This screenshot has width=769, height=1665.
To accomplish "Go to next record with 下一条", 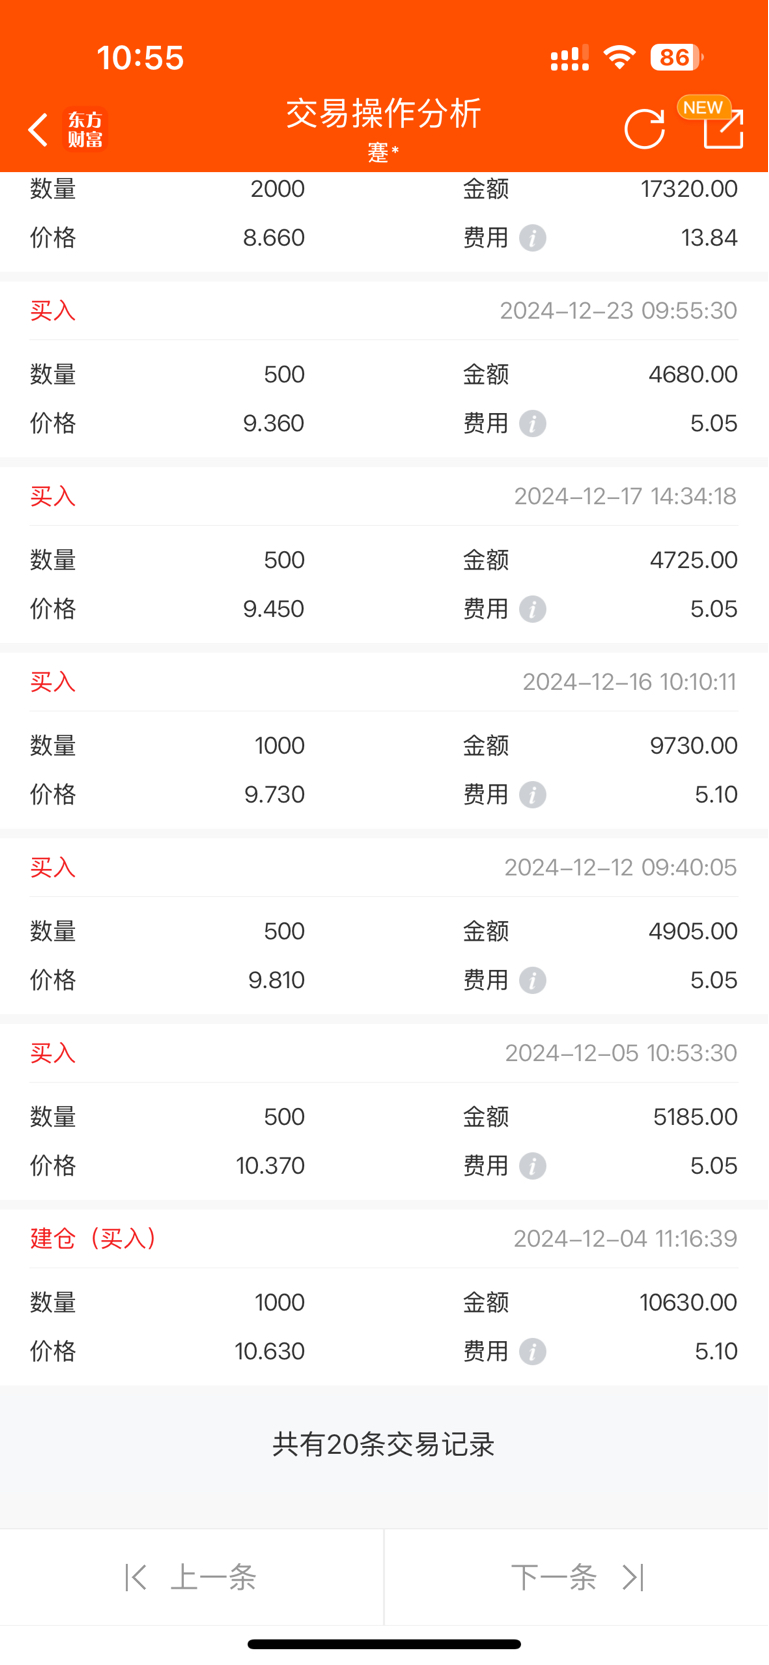I will tap(577, 1578).
